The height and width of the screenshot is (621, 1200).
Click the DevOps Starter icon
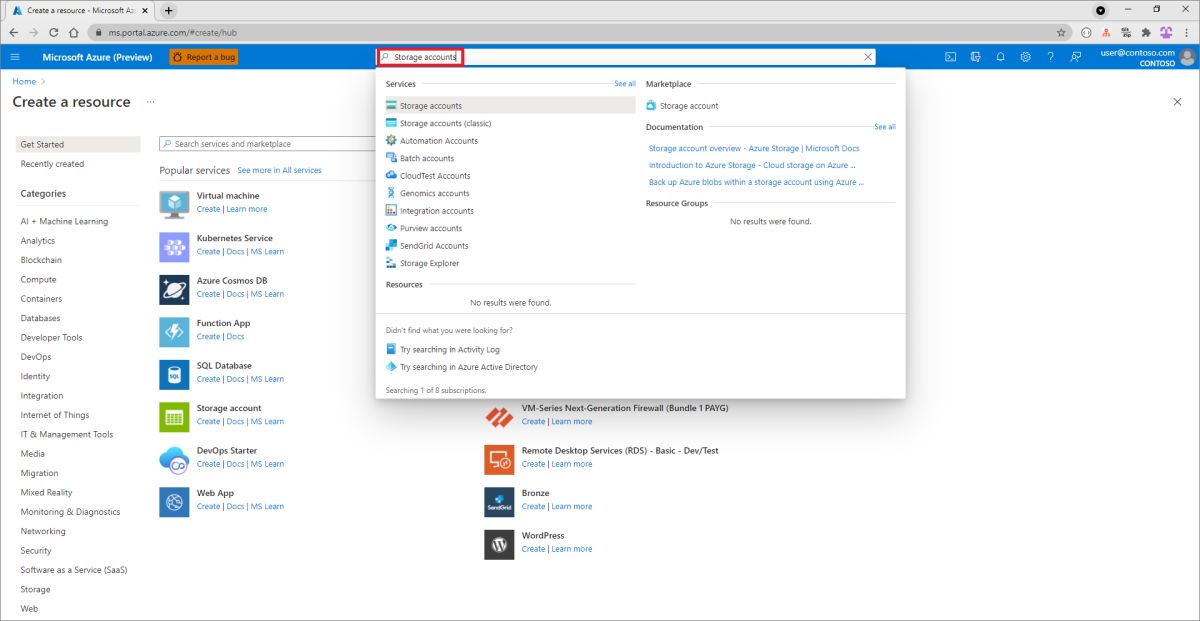174,459
